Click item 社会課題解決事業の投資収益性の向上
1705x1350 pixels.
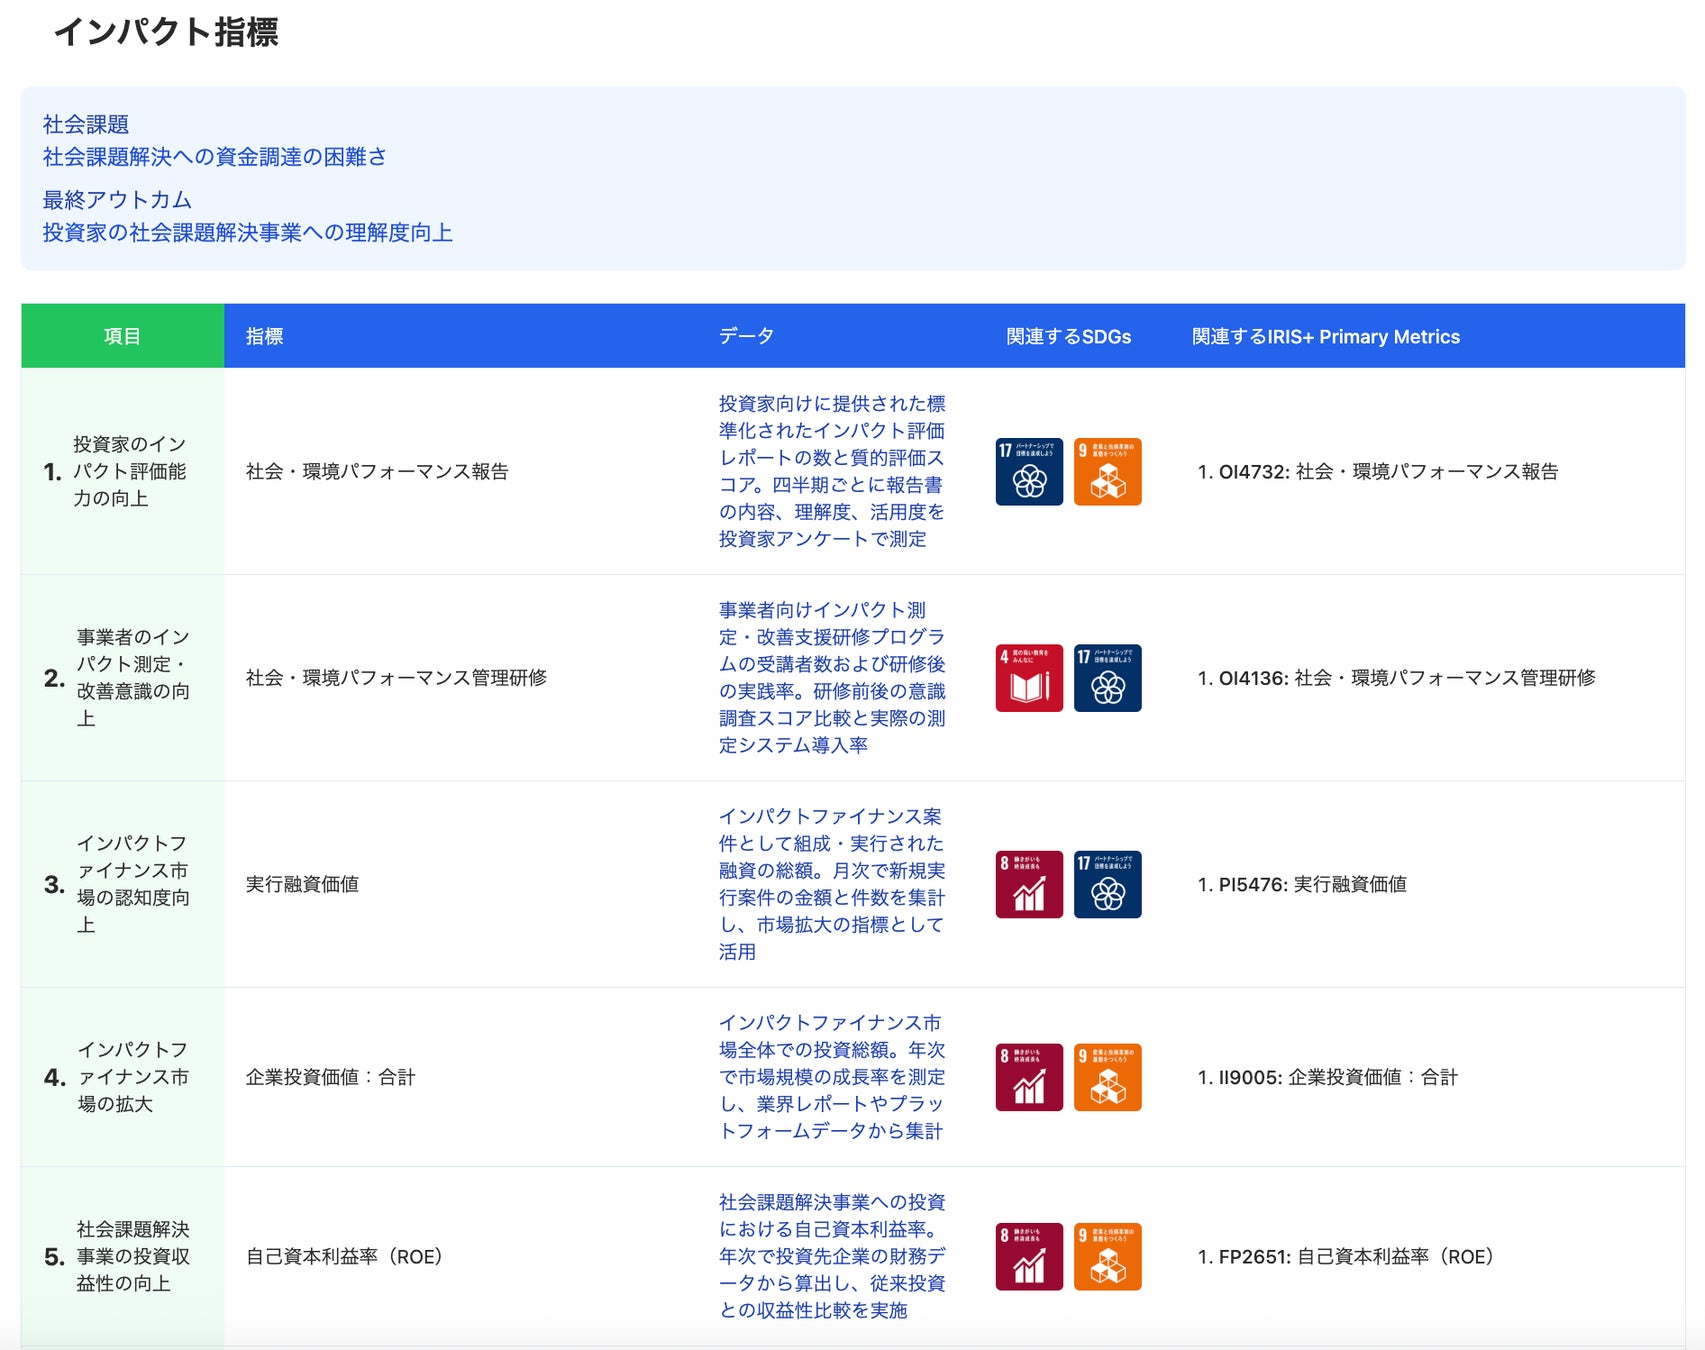pyautogui.click(x=133, y=1256)
